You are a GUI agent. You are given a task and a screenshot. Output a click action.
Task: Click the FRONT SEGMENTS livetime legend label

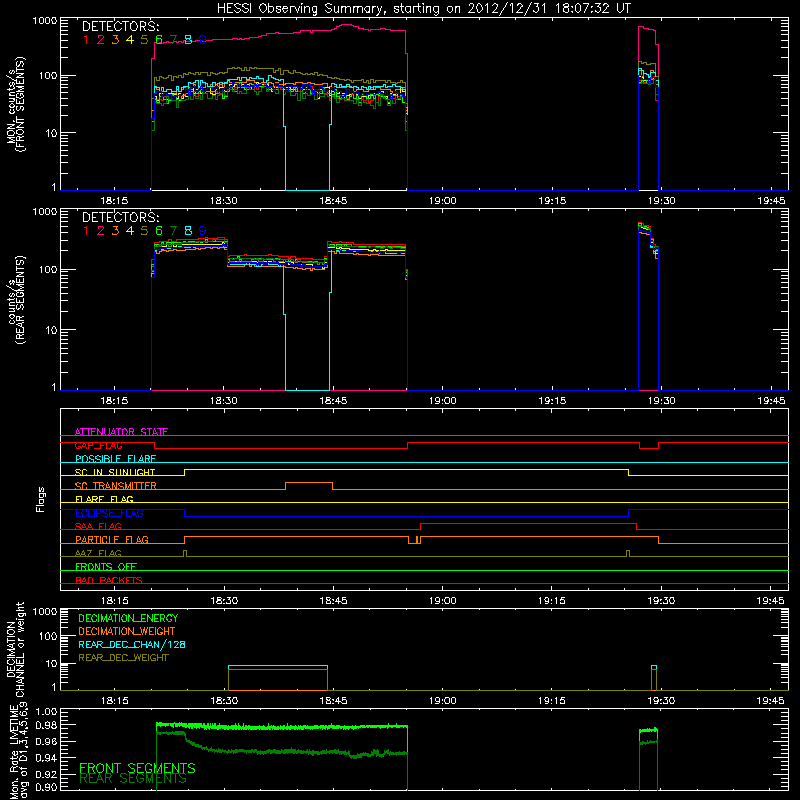pos(137,768)
